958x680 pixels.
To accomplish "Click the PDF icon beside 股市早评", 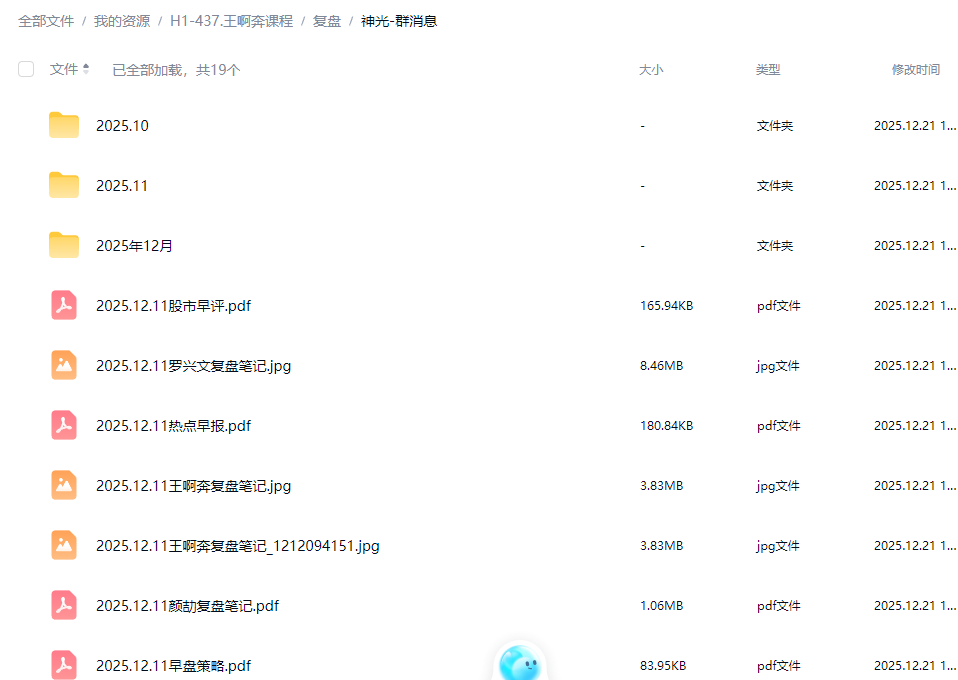I will [64, 305].
